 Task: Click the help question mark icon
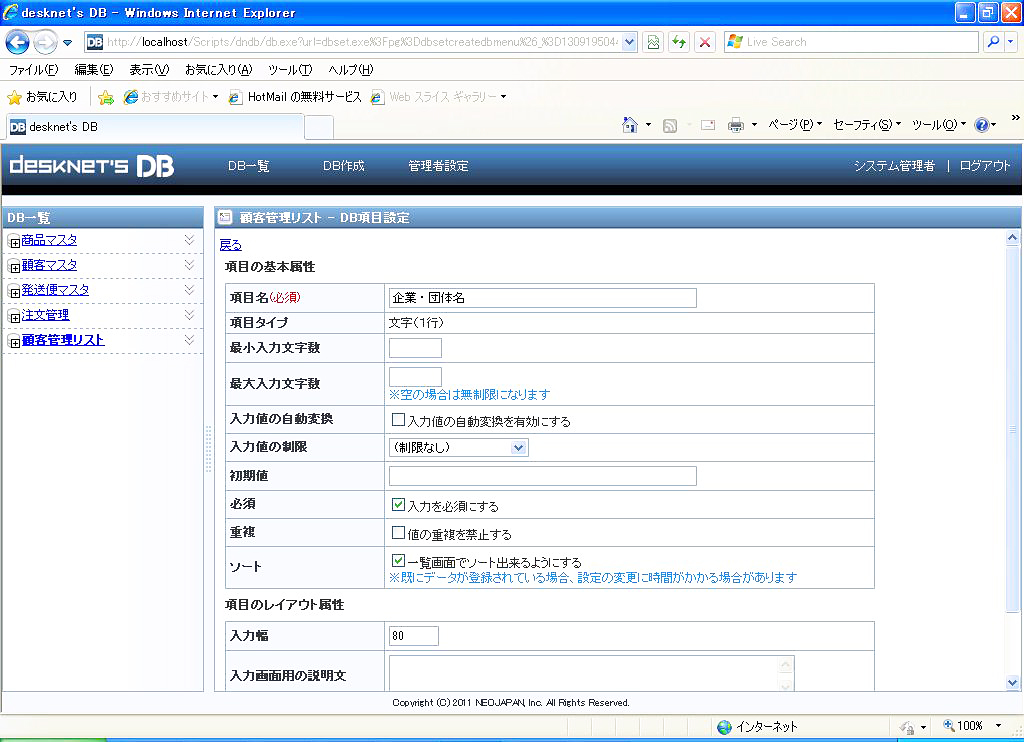click(981, 125)
